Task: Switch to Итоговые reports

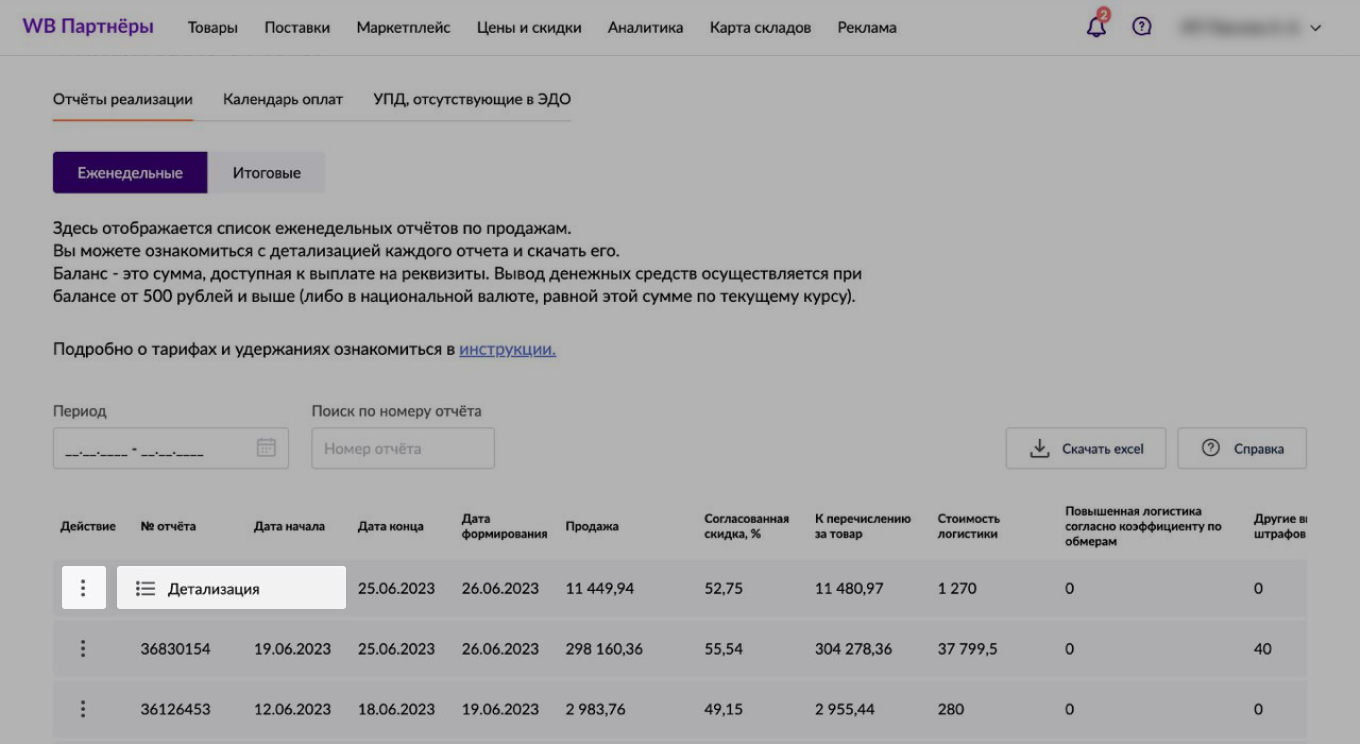Action: (x=266, y=172)
